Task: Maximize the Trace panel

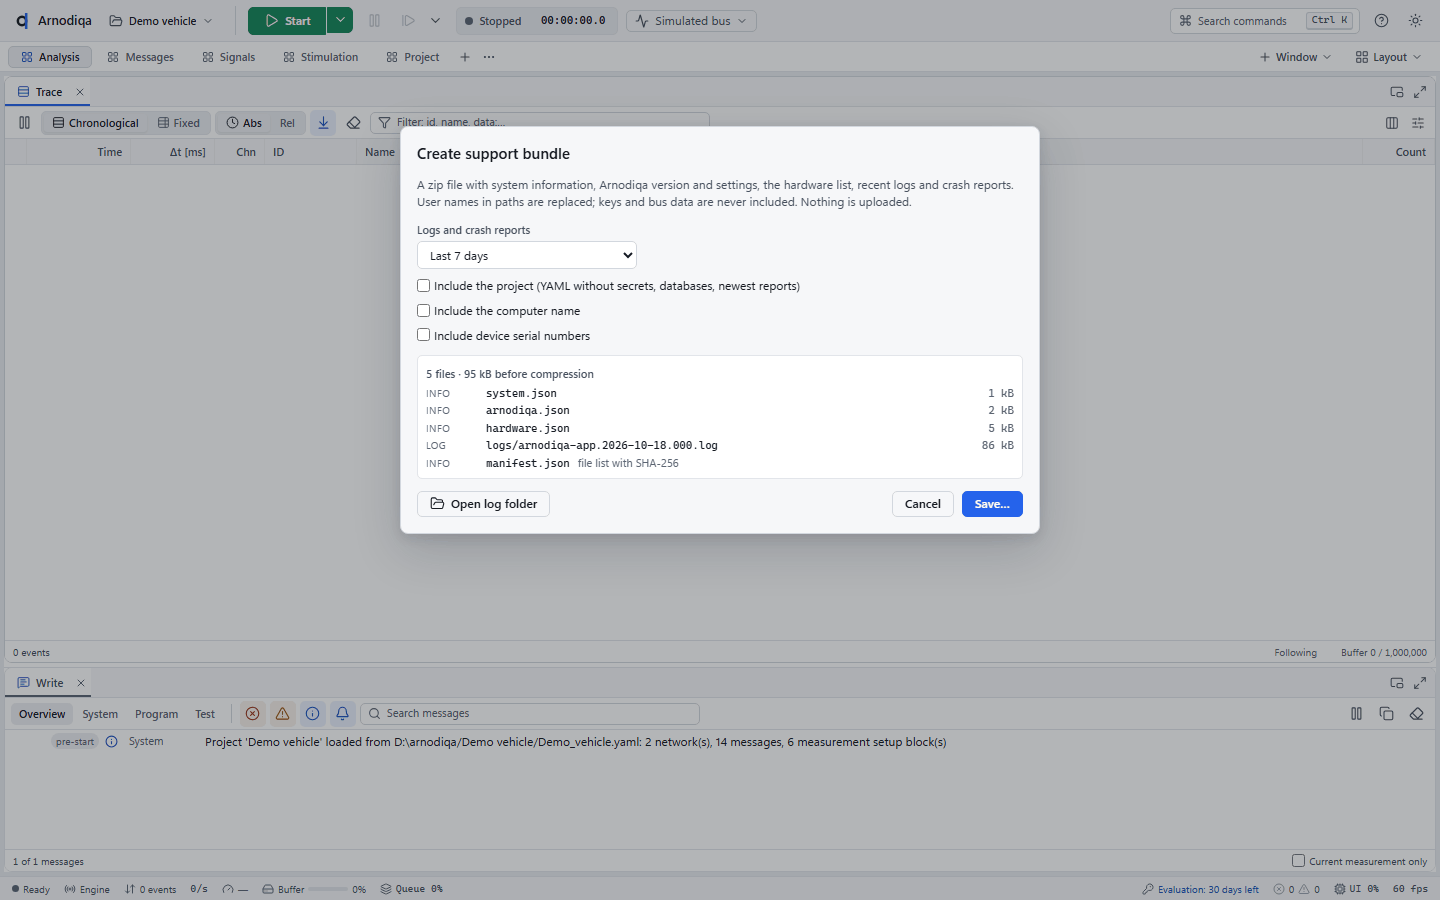Action: (1420, 92)
